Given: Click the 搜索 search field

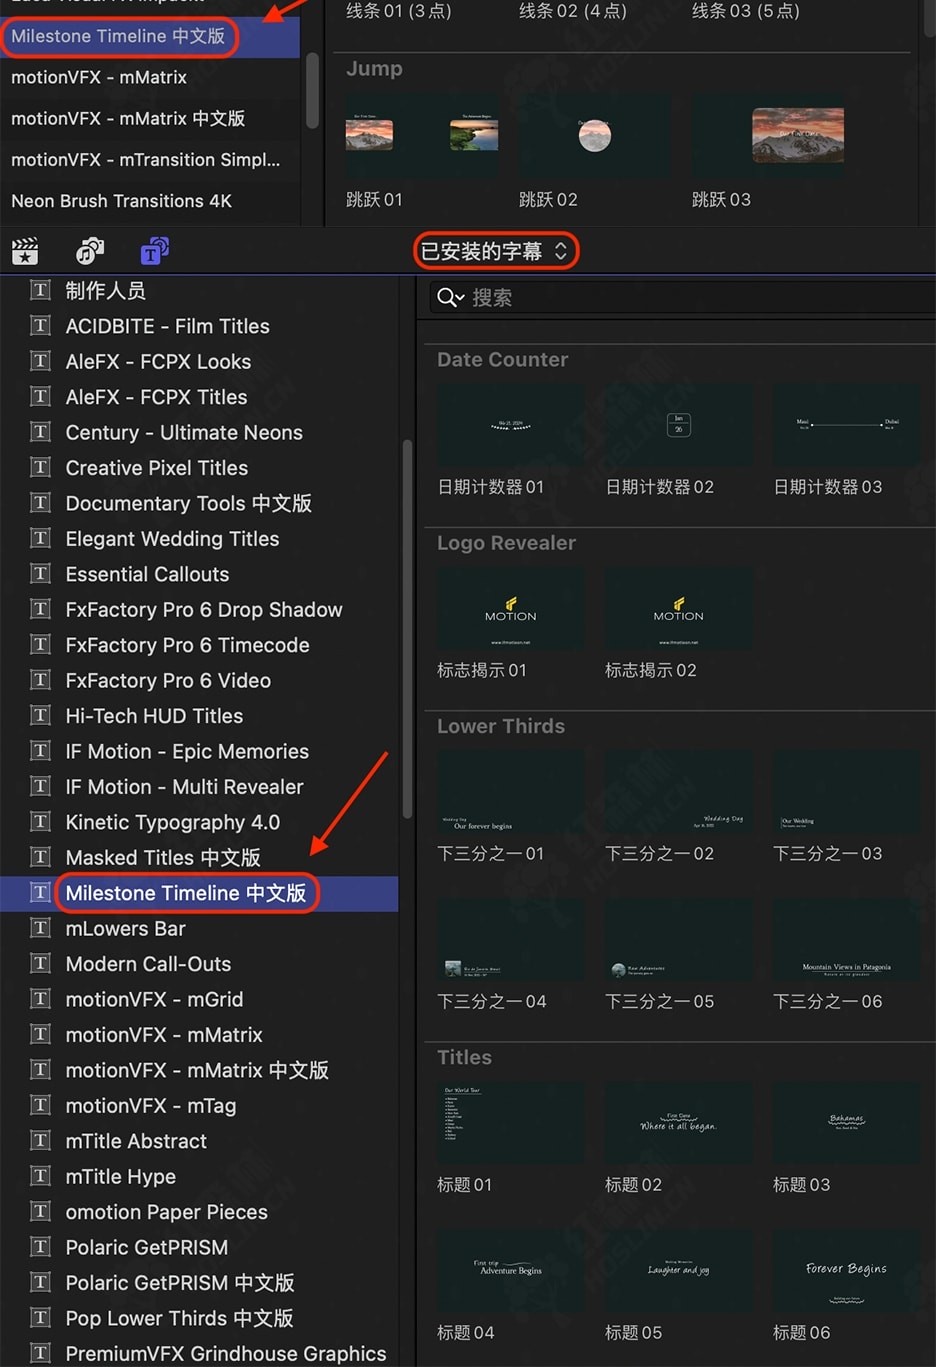Looking at the screenshot, I should 682,297.
